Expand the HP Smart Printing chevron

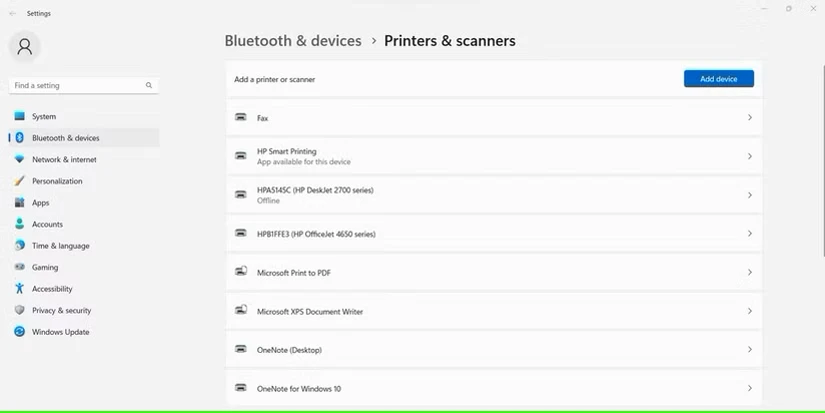click(750, 156)
